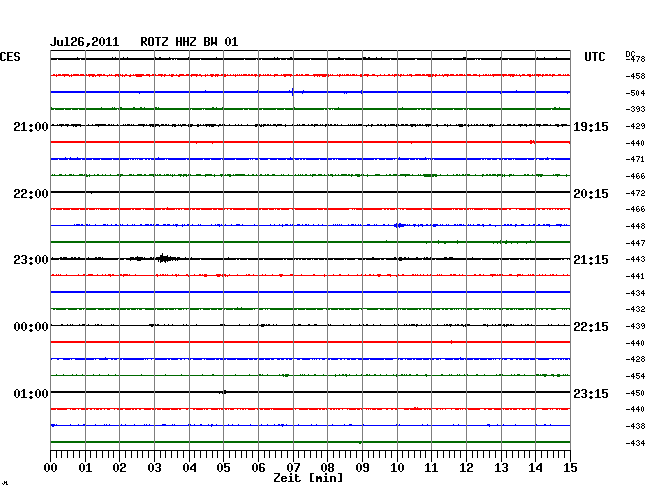Viewport: 650px width, 494px height.
Task: Click the 11 minute axis tick label
Action: tap(431, 468)
